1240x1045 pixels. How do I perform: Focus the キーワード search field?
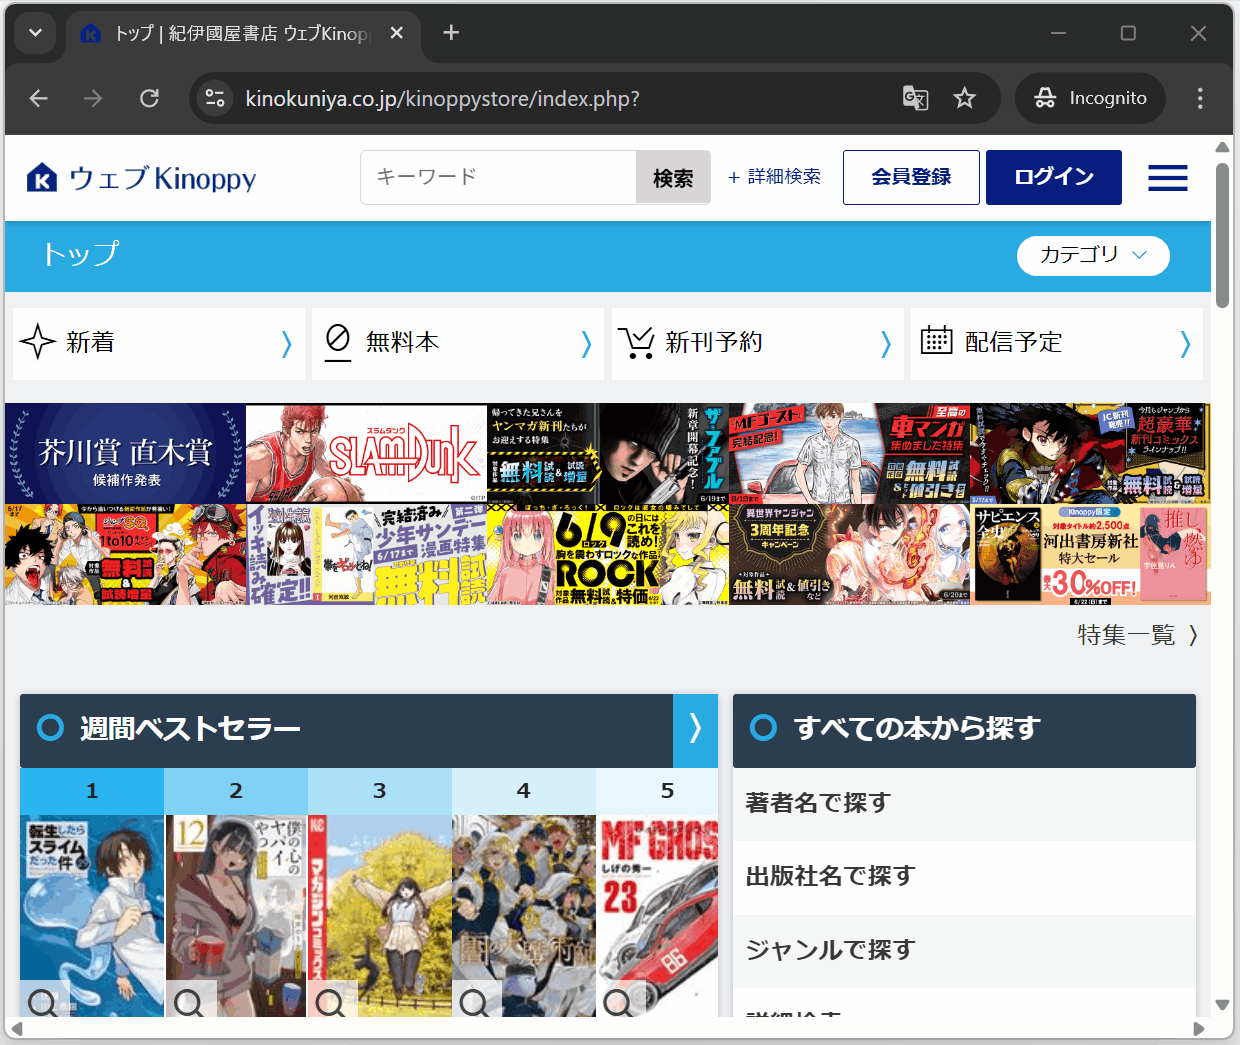click(498, 177)
